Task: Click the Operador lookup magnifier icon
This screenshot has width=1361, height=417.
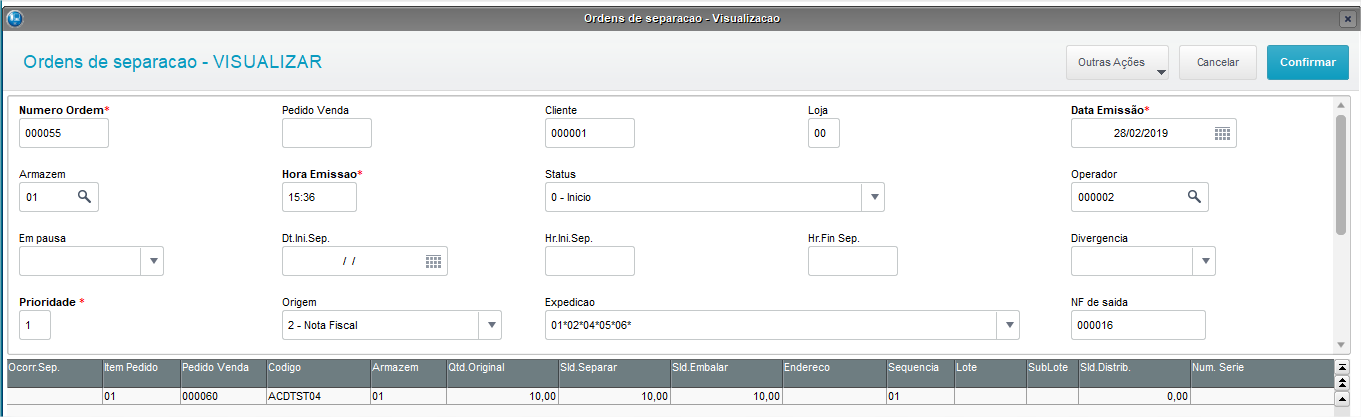Action: pyautogui.click(x=1194, y=197)
